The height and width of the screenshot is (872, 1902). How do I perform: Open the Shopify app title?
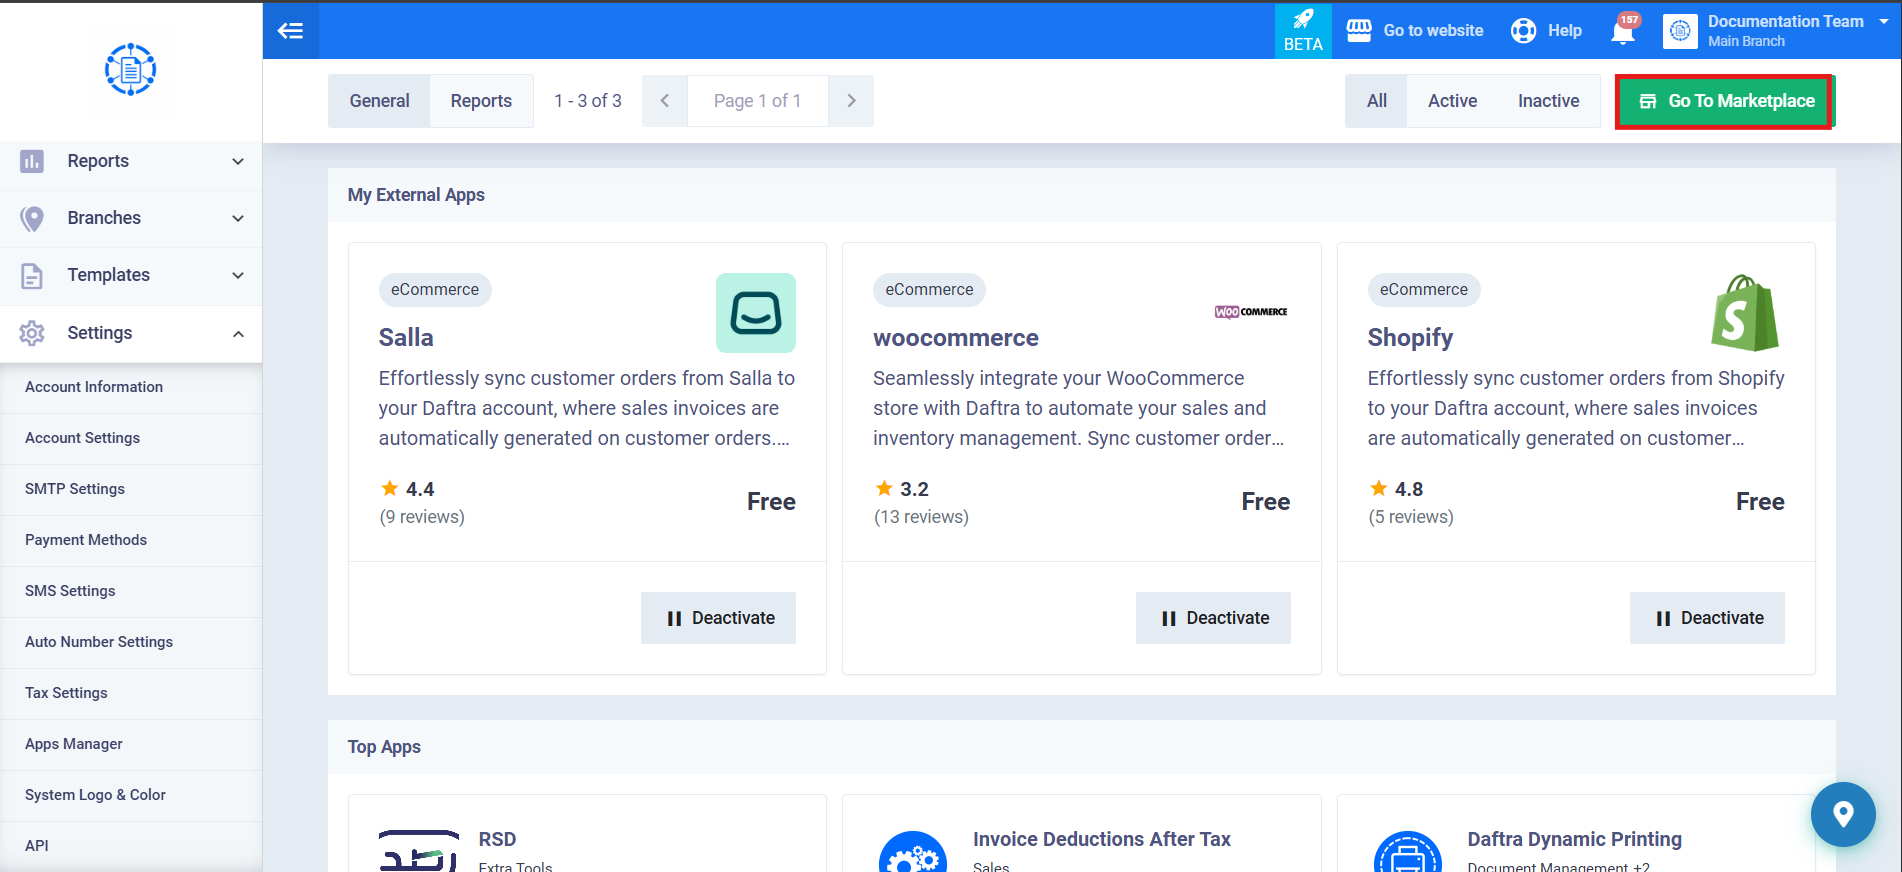coord(1410,338)
